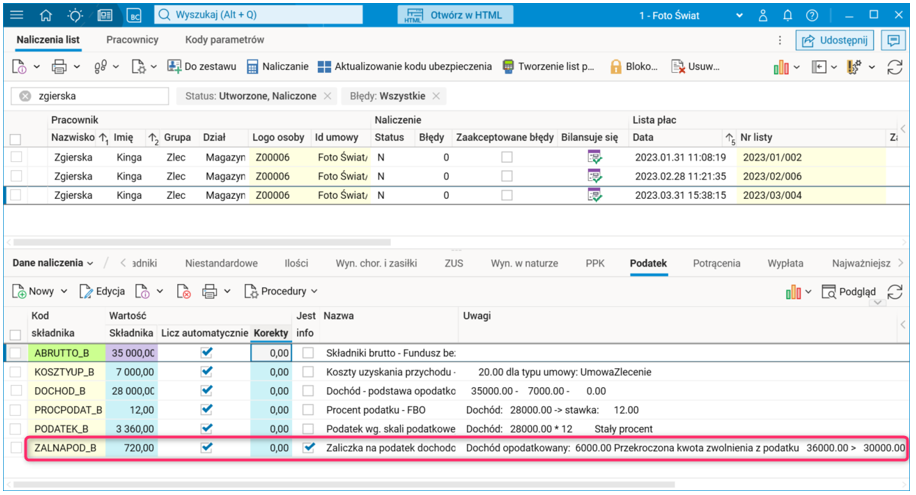916x495 pixels.
Task: Click Edycja button
Action: pos(102,291)
